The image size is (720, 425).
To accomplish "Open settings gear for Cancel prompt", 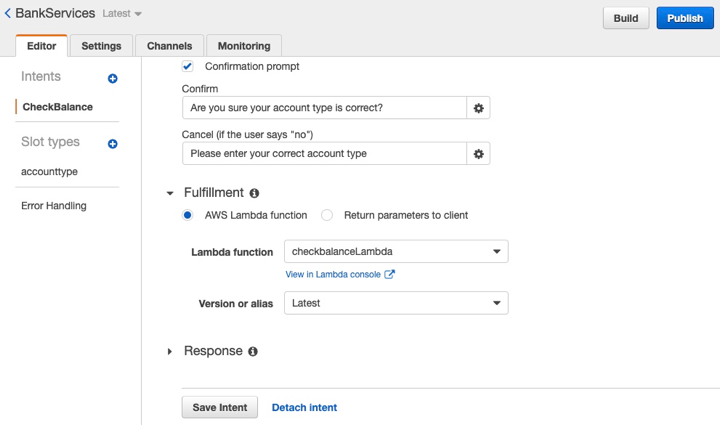I will 478,154.
